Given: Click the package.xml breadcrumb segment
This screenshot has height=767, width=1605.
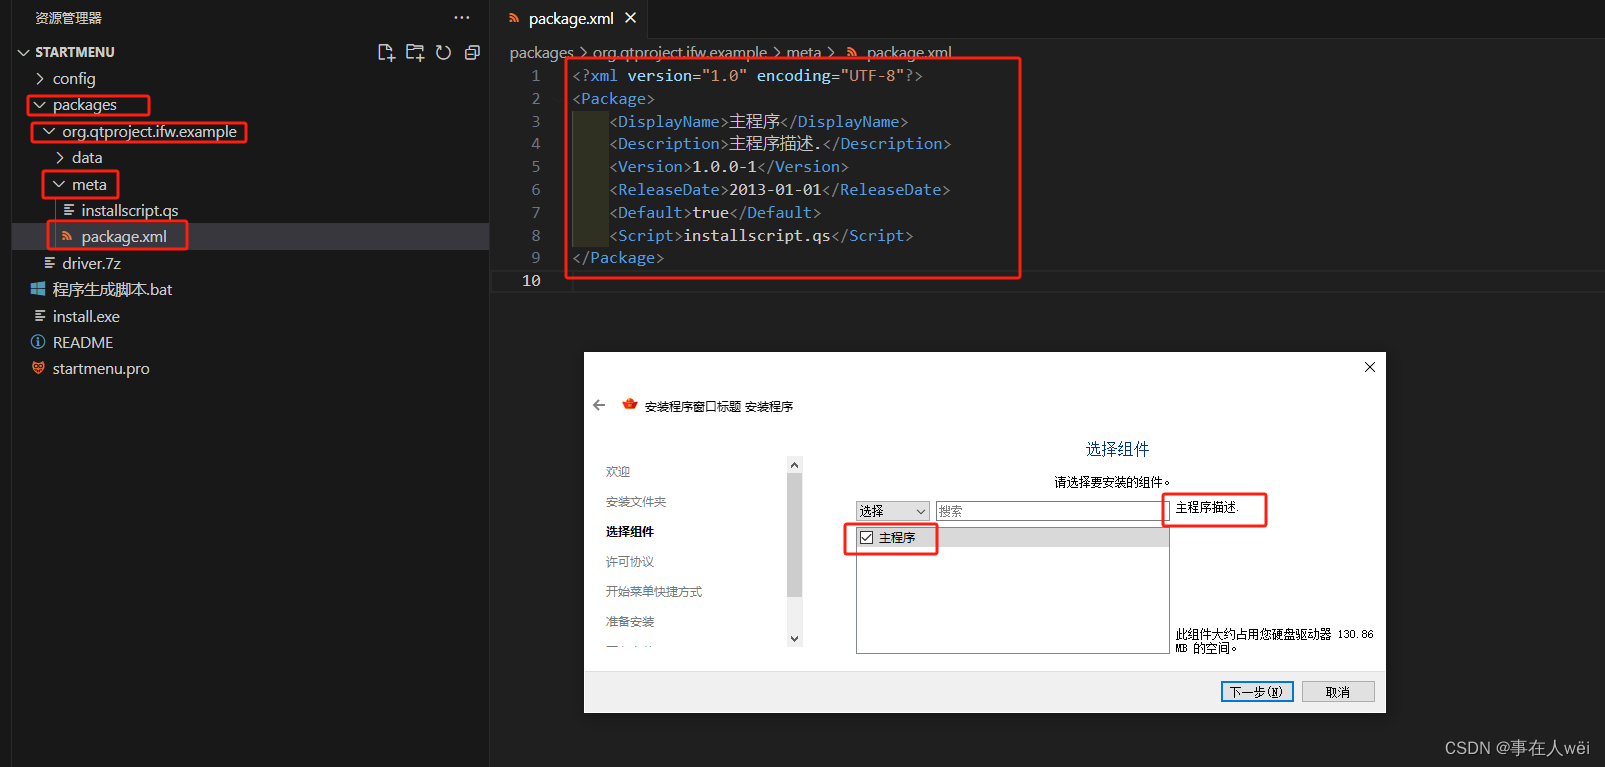Looking at the screenshot, I should click(x=909, y=52).
